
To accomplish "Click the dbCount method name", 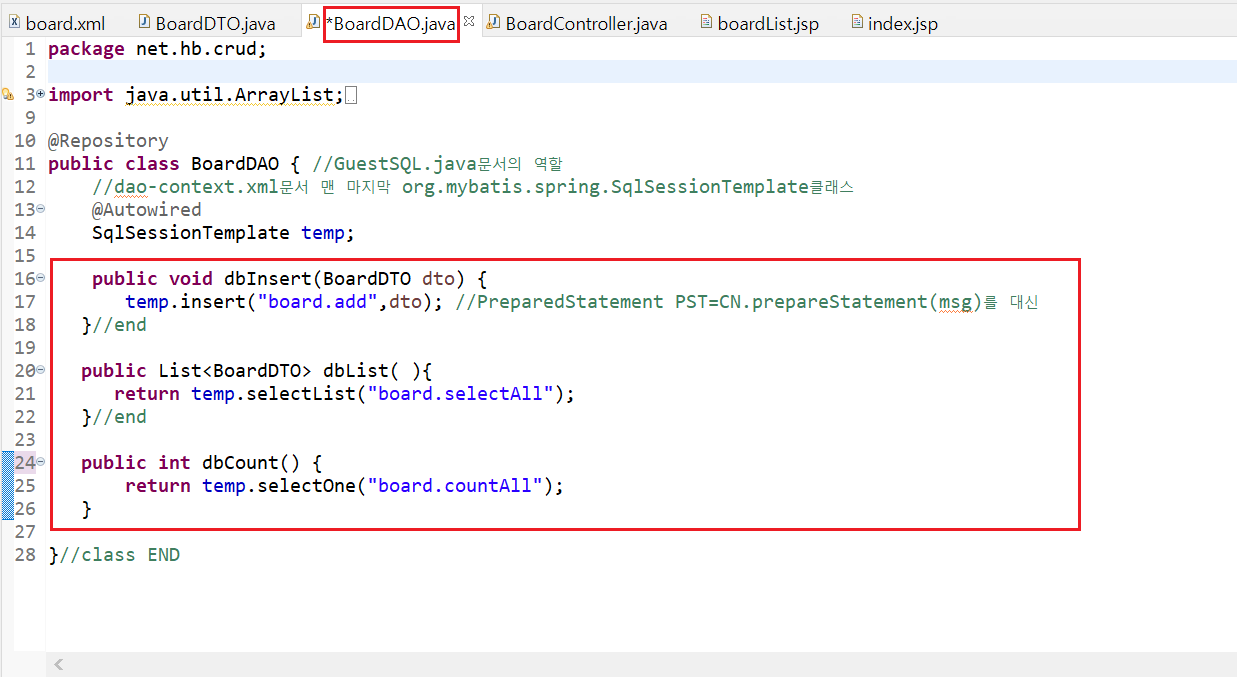I will (240, 463).
